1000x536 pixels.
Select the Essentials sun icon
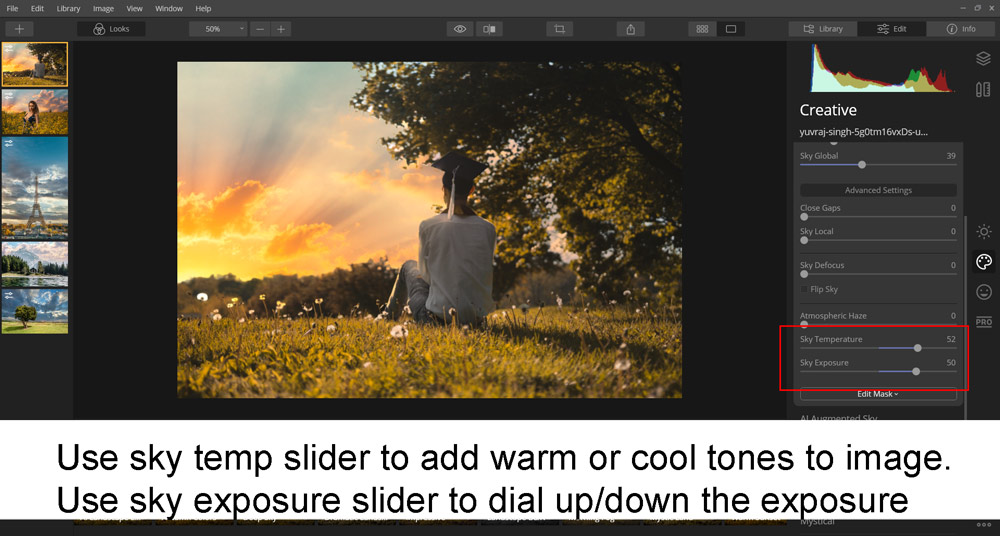984,232
